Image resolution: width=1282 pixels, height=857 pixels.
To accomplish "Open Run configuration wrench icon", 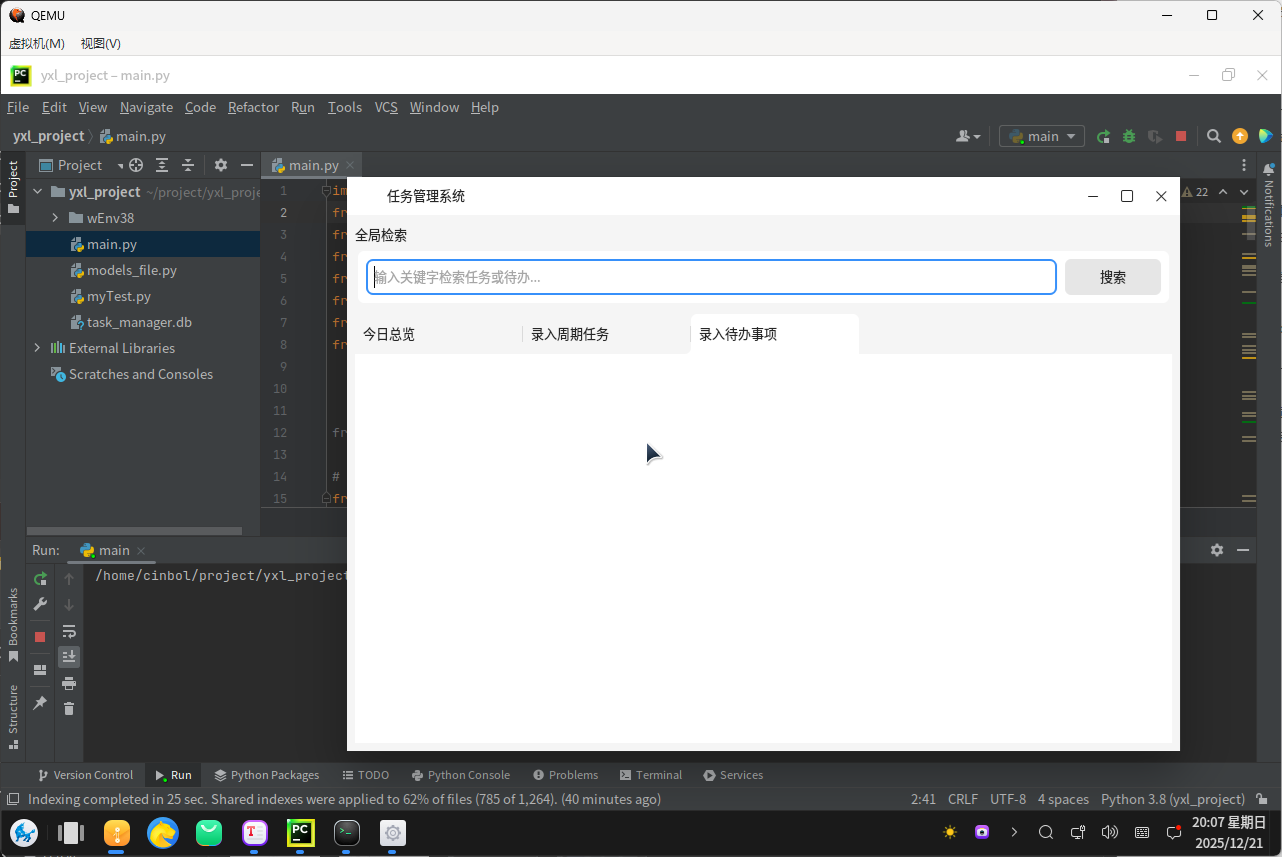I will [x=40, y=605].
